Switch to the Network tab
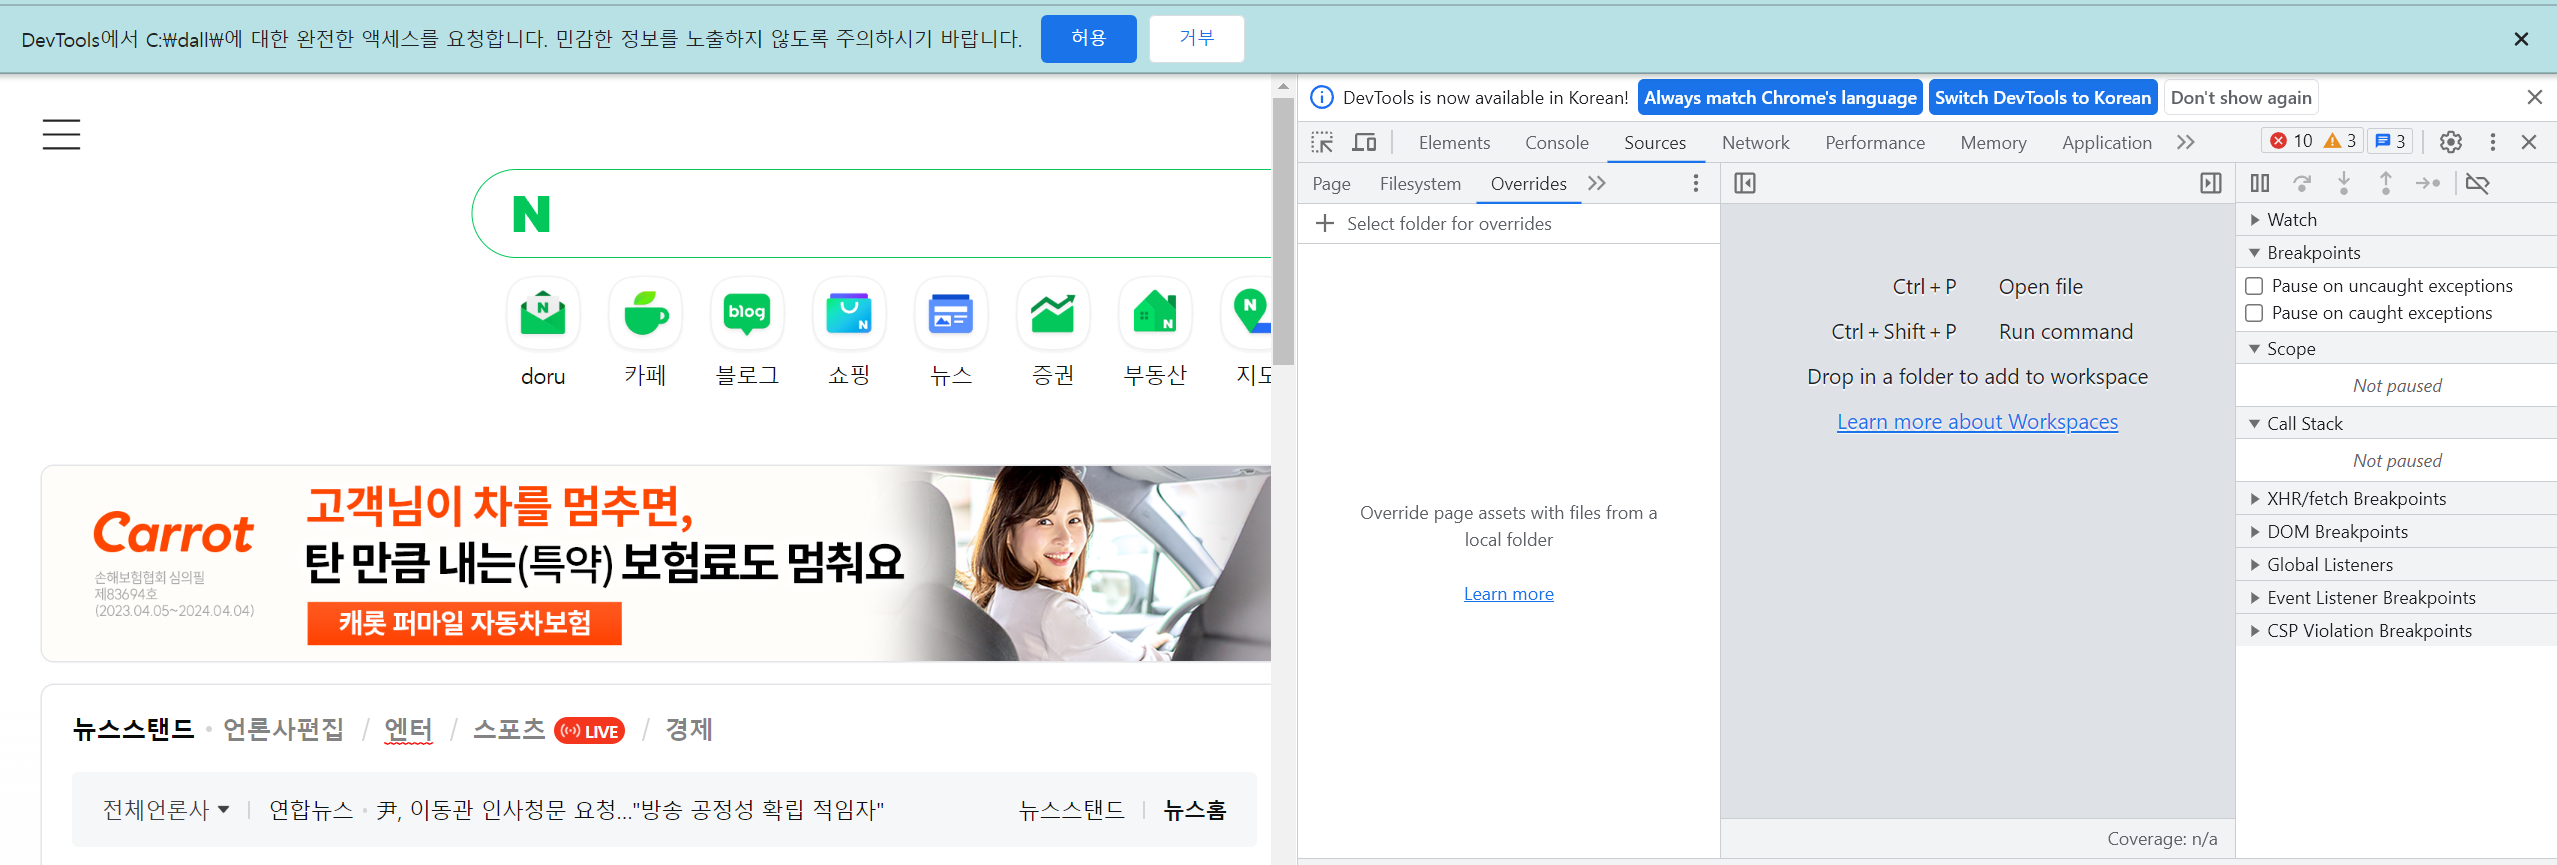2557x865 pixels. point(1755,142)
